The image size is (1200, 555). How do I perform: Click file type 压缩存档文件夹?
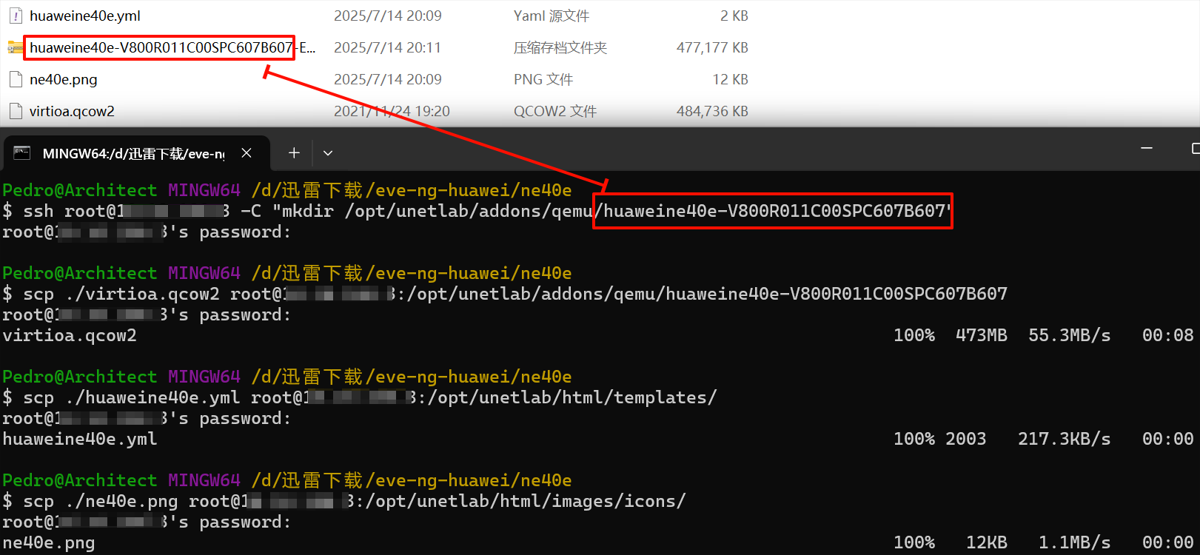560,47
